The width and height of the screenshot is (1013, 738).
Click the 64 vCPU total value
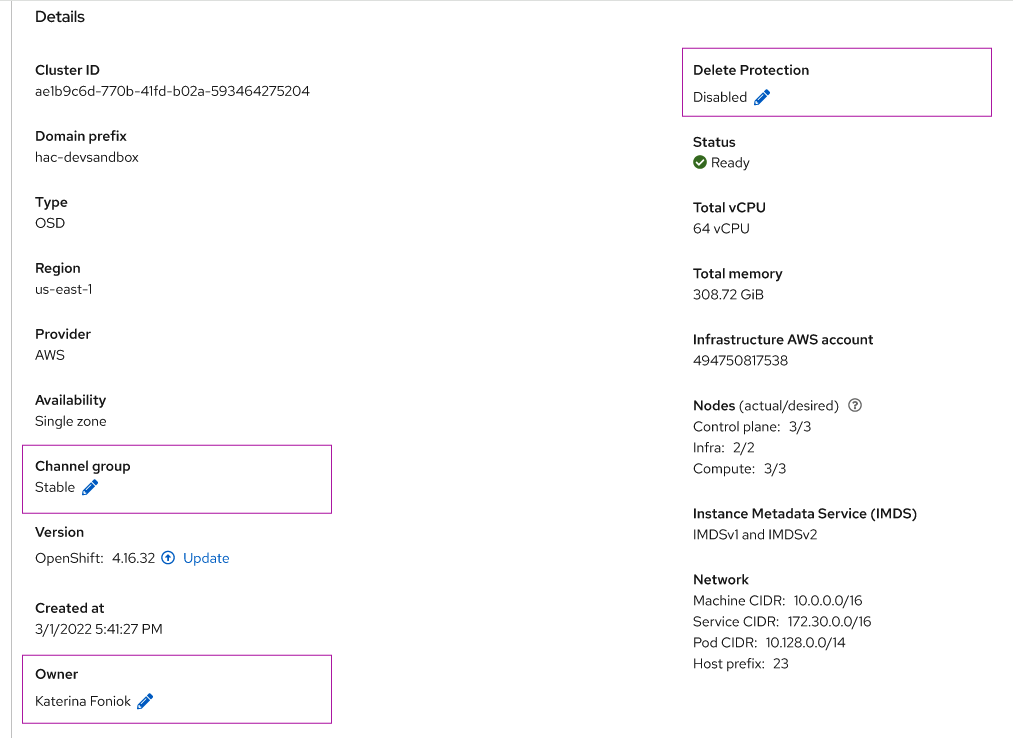pos(721,228)
